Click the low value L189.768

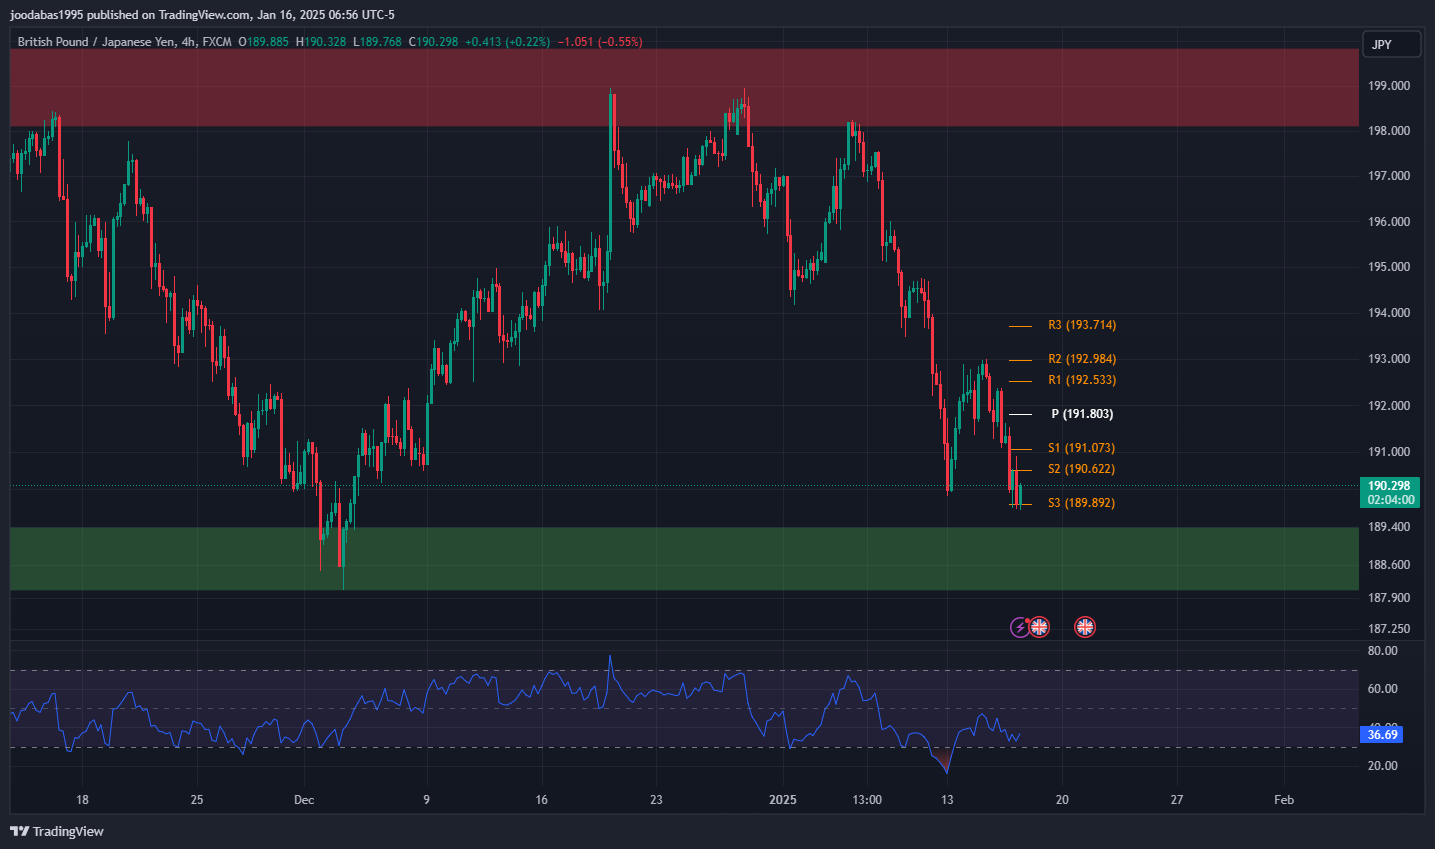(x=377, y=42)
